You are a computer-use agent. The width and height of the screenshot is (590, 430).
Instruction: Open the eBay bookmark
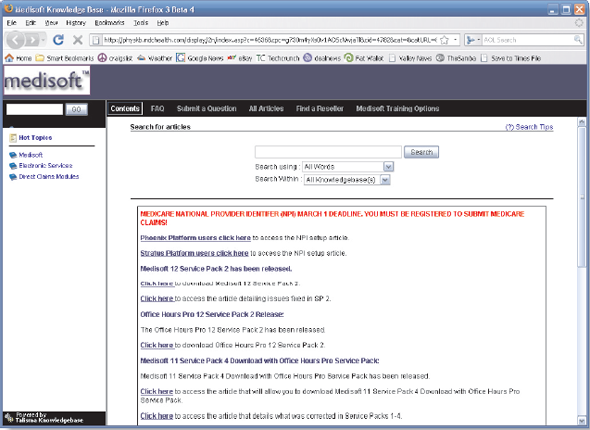(240, 58)
